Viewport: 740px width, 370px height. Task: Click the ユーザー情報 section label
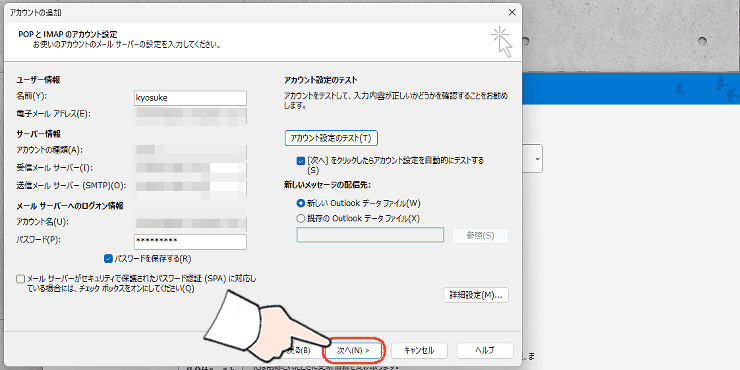point(38,80)
